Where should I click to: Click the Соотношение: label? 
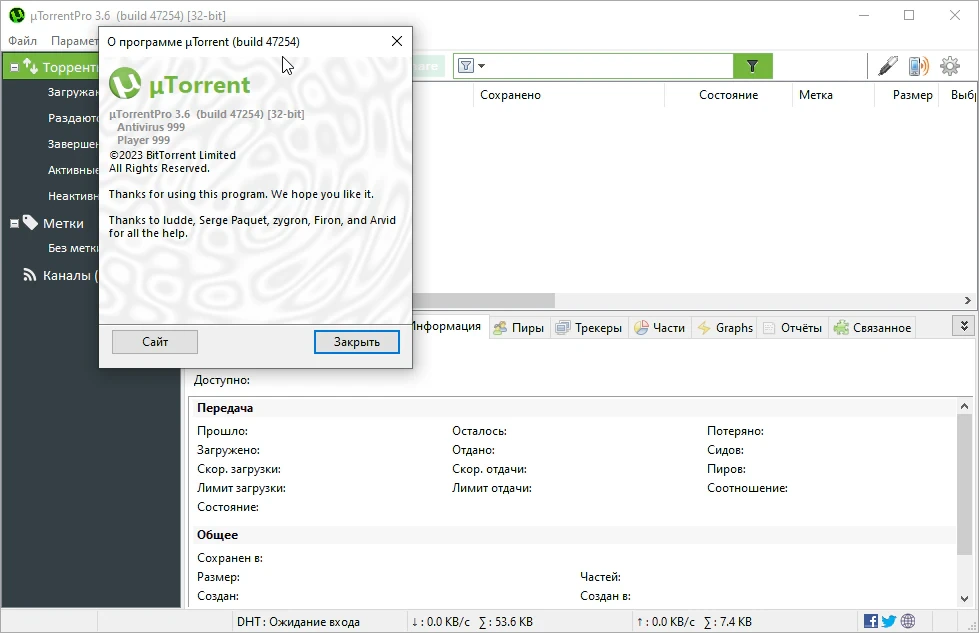pos(747,488)
